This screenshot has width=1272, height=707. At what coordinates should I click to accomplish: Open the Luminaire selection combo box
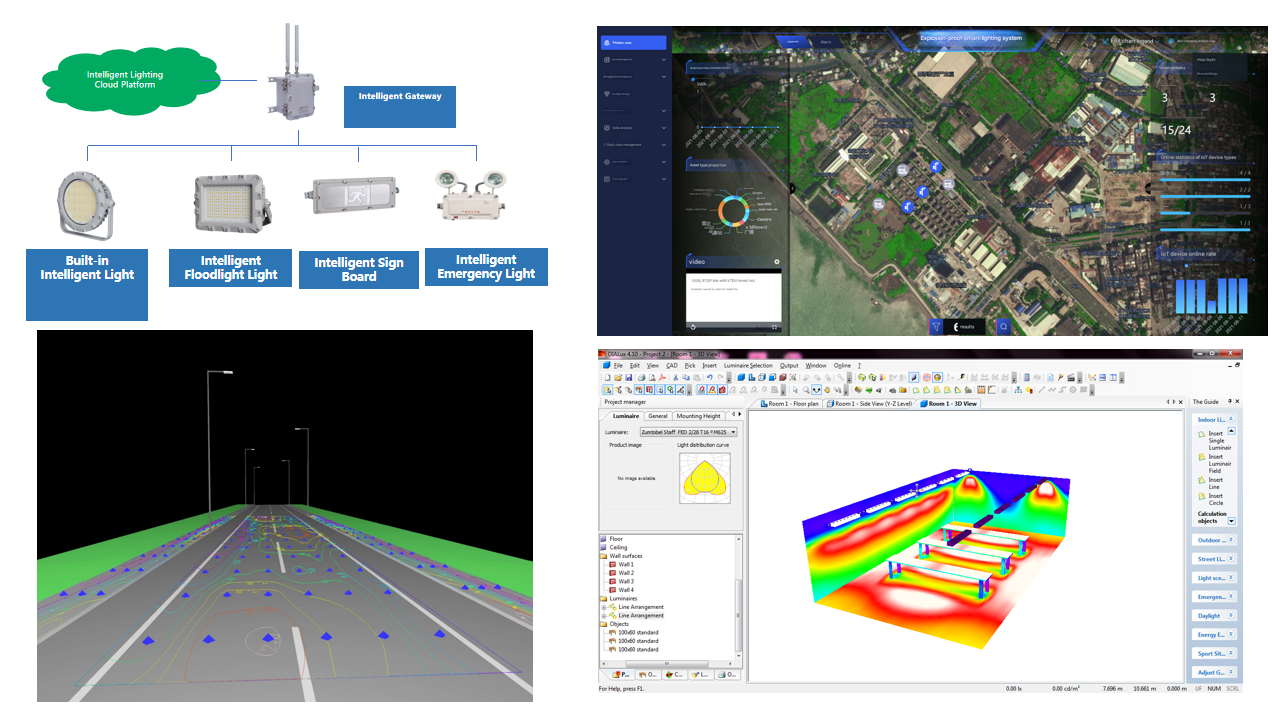(687, 432)
